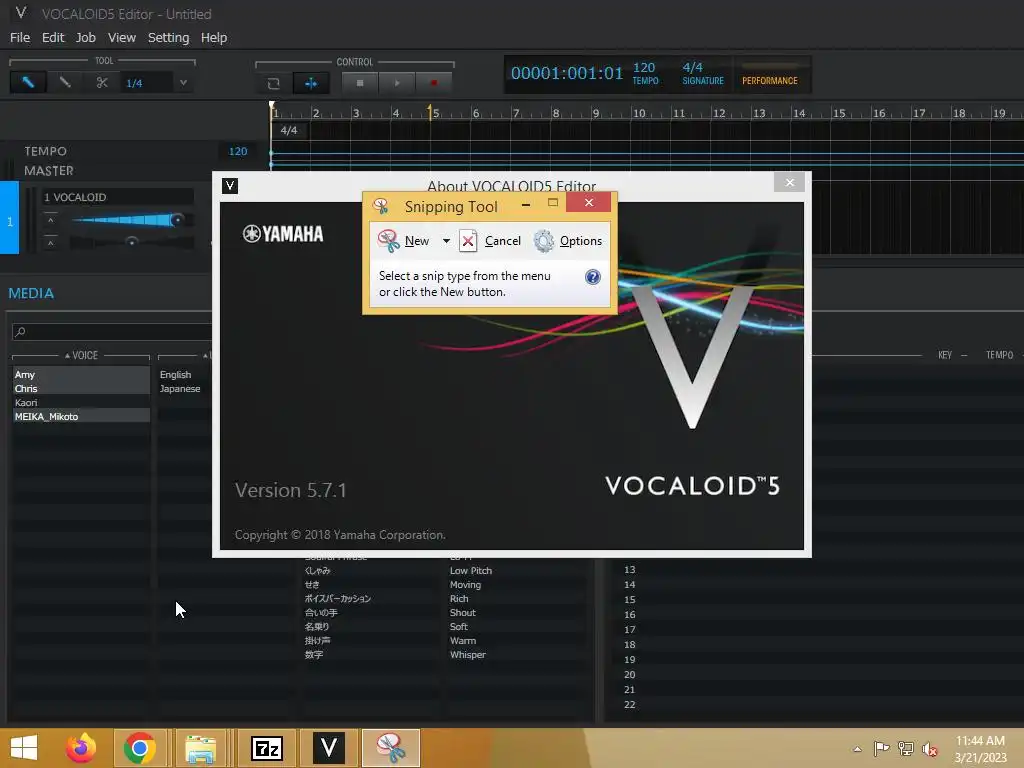The width and height of the screenshot is (1024, 768).
Task: Open Chrome from the taskbar
Action: click(x=139, y=748)
